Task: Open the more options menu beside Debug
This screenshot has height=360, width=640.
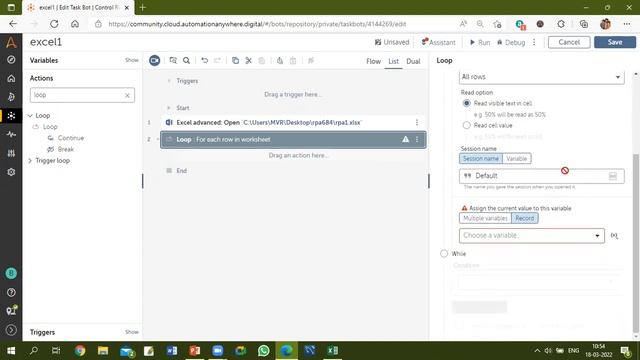Action: point(534,42)
